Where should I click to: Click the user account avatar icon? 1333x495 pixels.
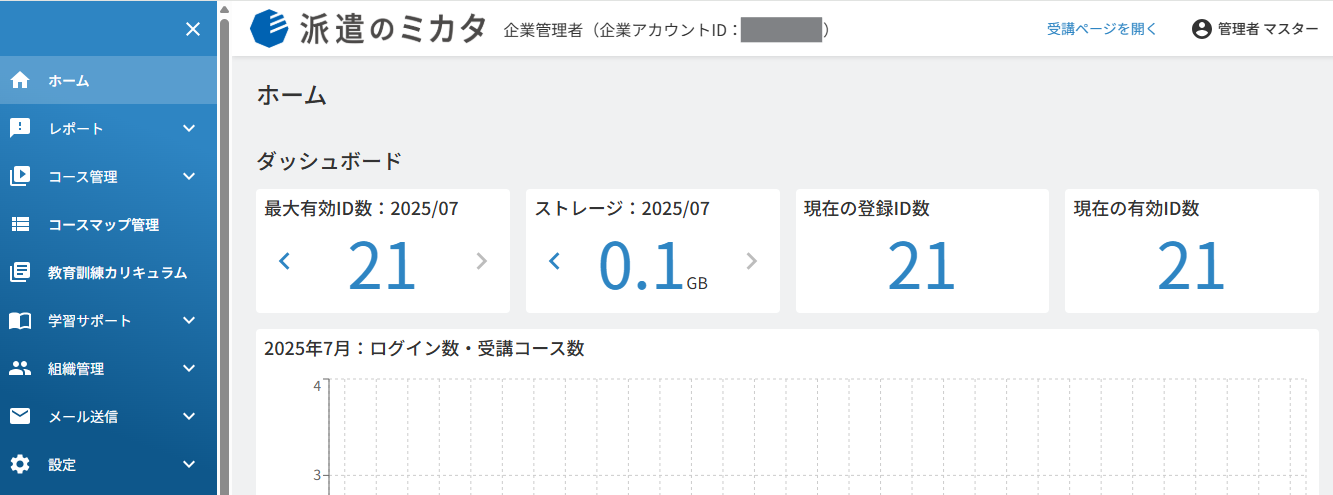pos(1202,29)
